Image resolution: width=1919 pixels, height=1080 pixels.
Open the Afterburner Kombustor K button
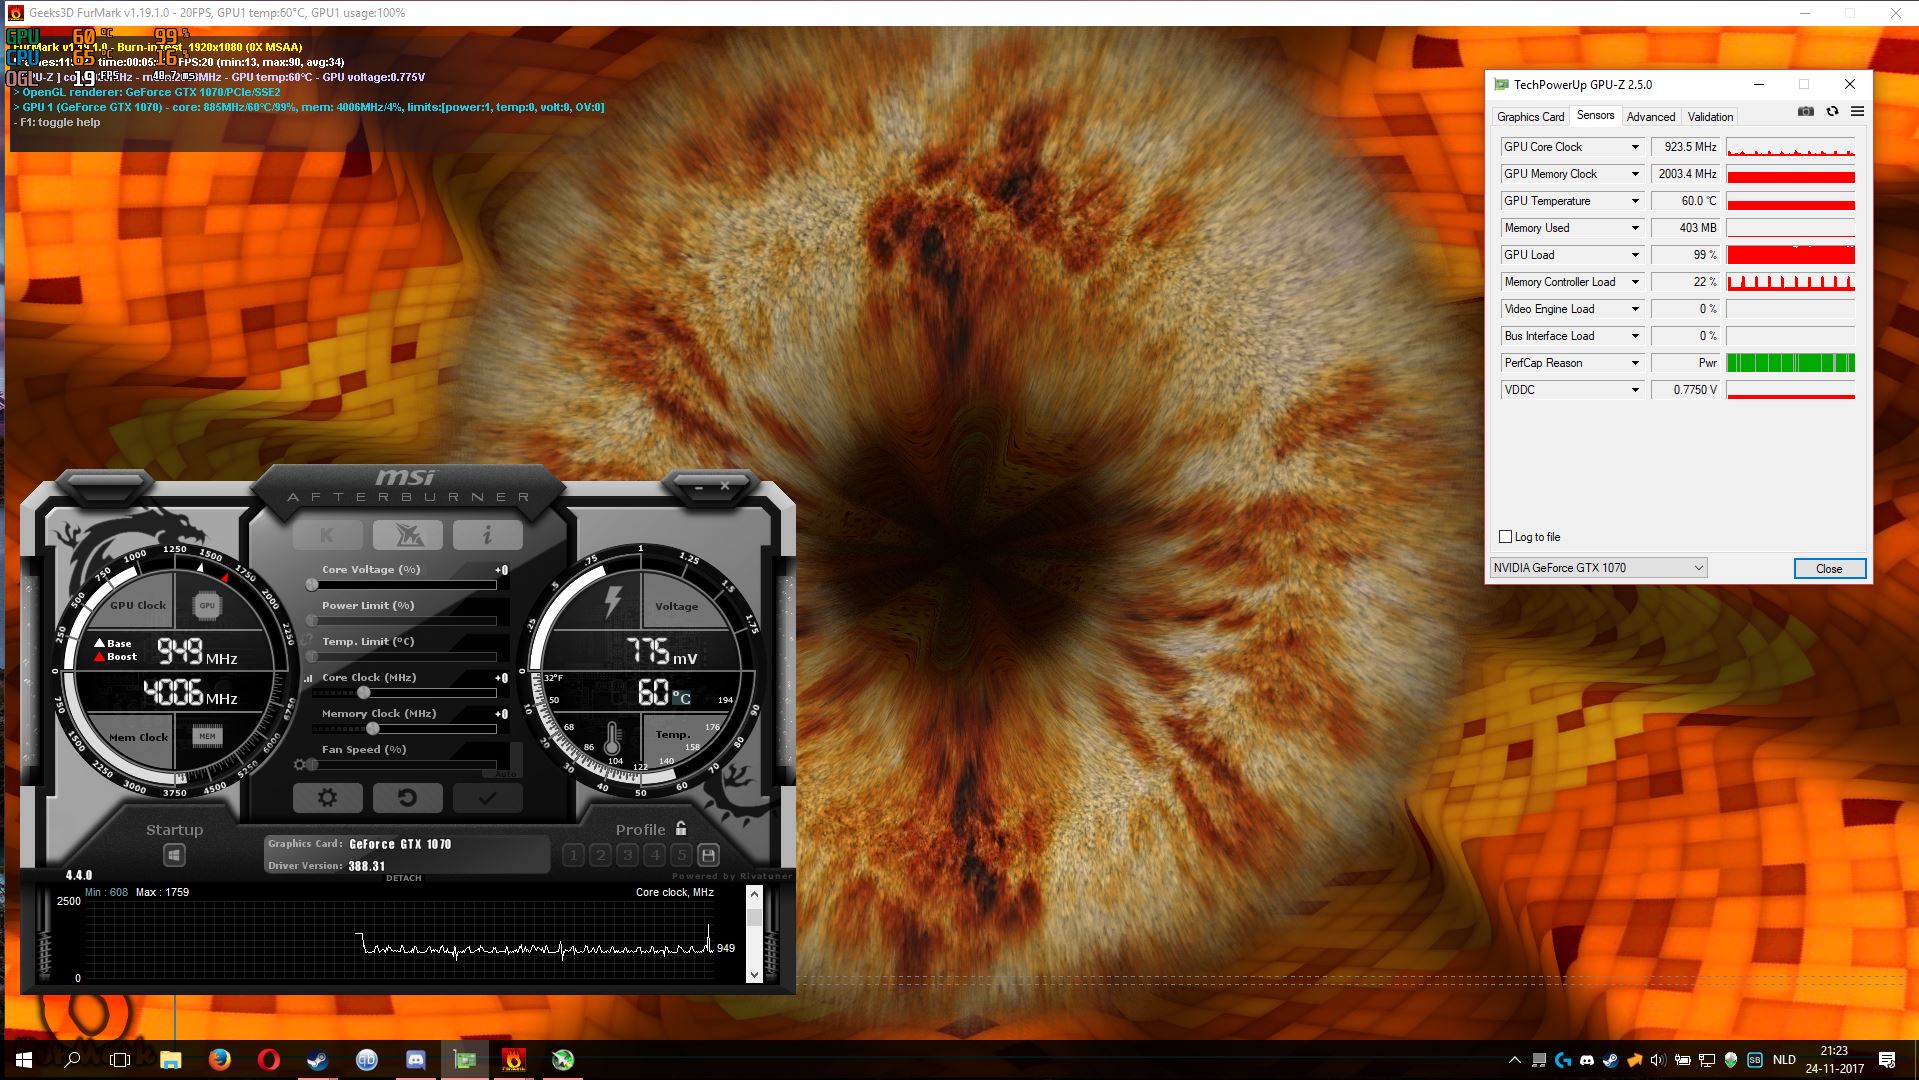tap(327, 535)
